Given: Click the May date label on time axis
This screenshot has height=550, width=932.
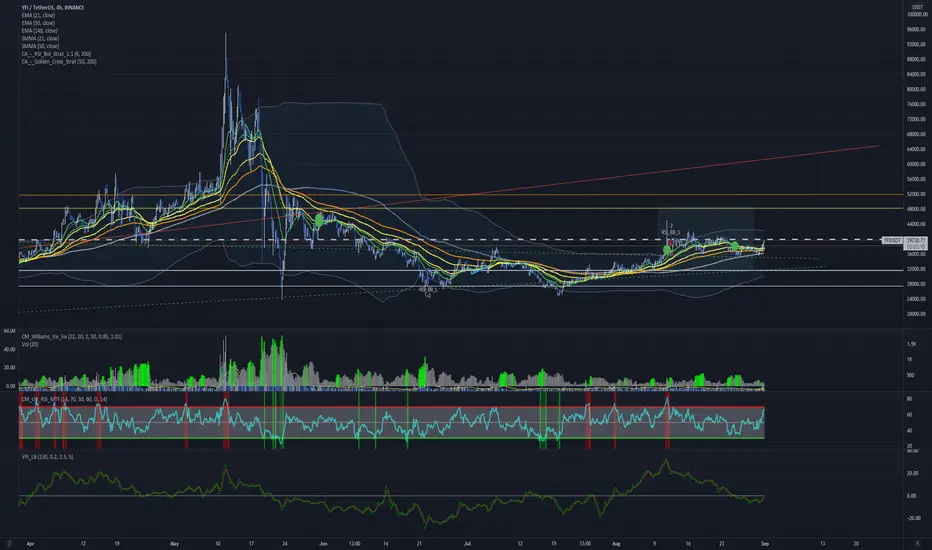Looking at the screenshot, I should point(174,543).
